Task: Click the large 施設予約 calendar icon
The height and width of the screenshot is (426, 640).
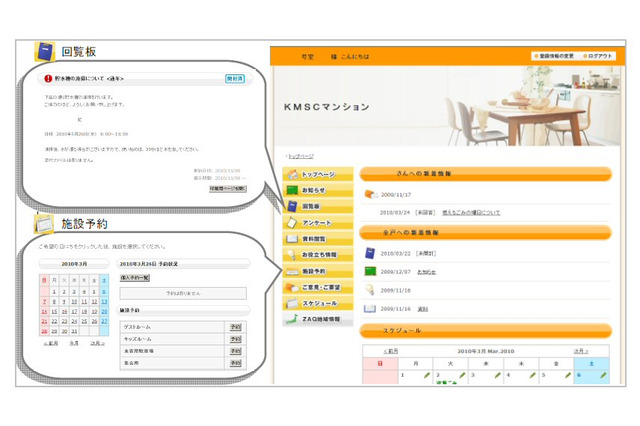Action: (x=44, y=224)
